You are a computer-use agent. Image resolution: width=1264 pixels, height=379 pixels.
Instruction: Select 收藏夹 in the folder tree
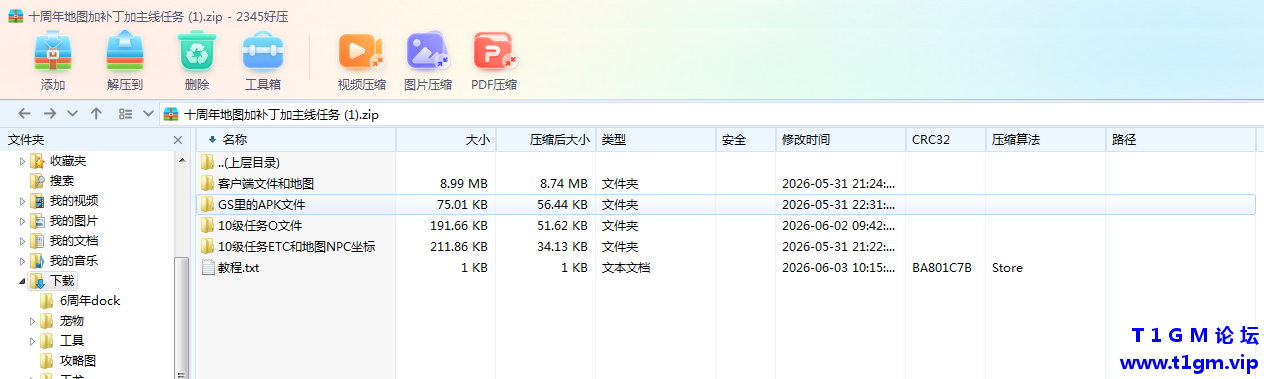point(68,161)
